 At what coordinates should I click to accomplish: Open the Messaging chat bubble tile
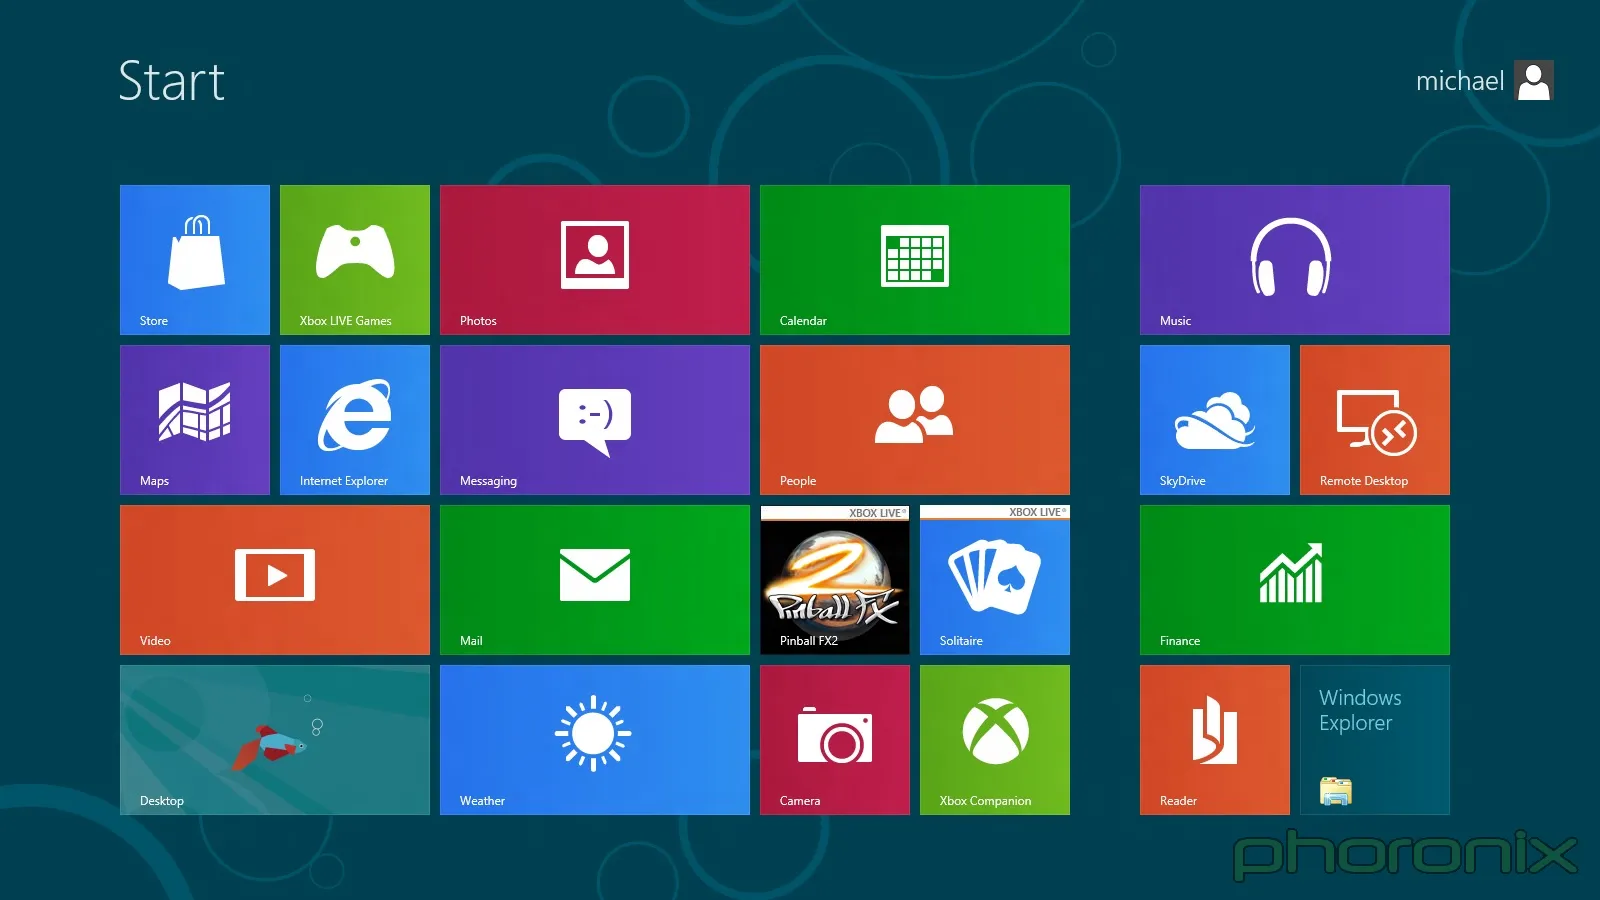(595, 420)
